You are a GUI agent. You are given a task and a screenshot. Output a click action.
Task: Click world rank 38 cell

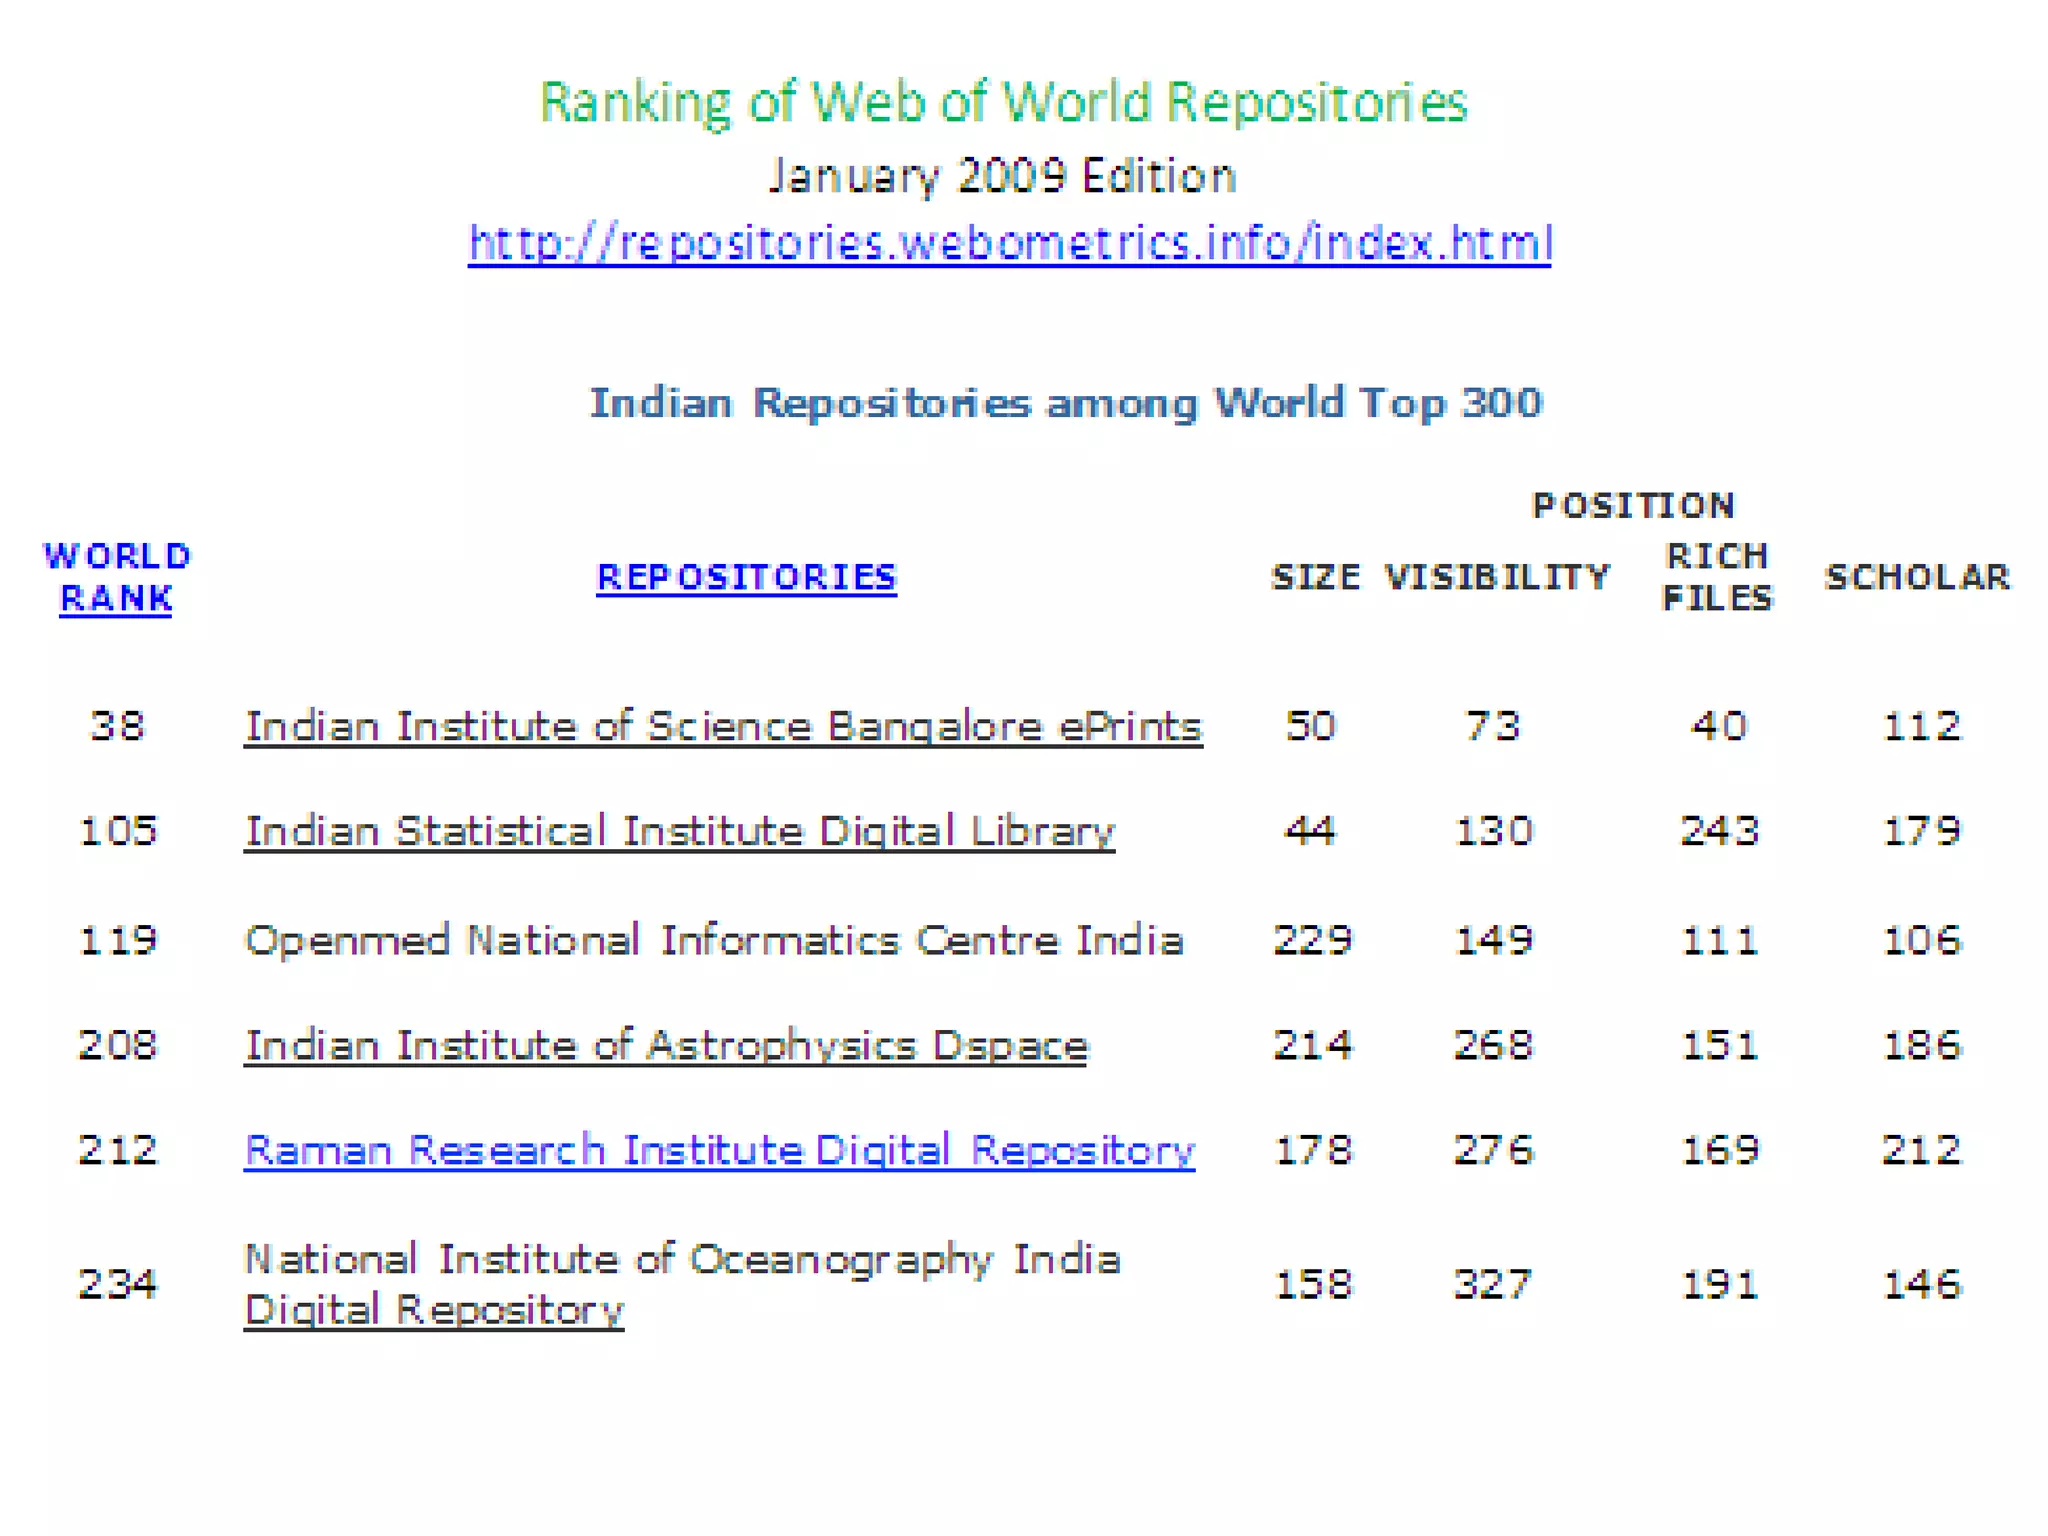[x=117, y=726]
